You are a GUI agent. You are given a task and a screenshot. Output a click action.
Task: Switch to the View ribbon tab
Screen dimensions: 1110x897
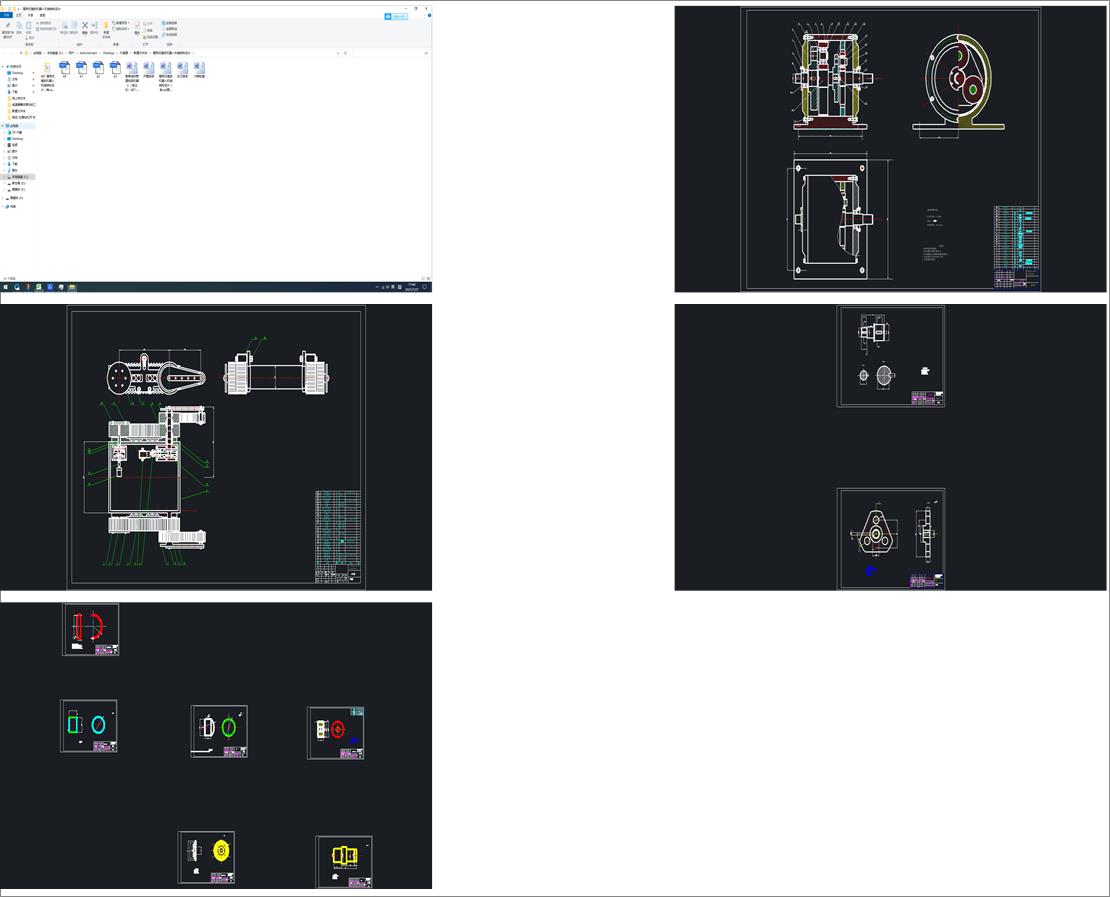(42, 15)
